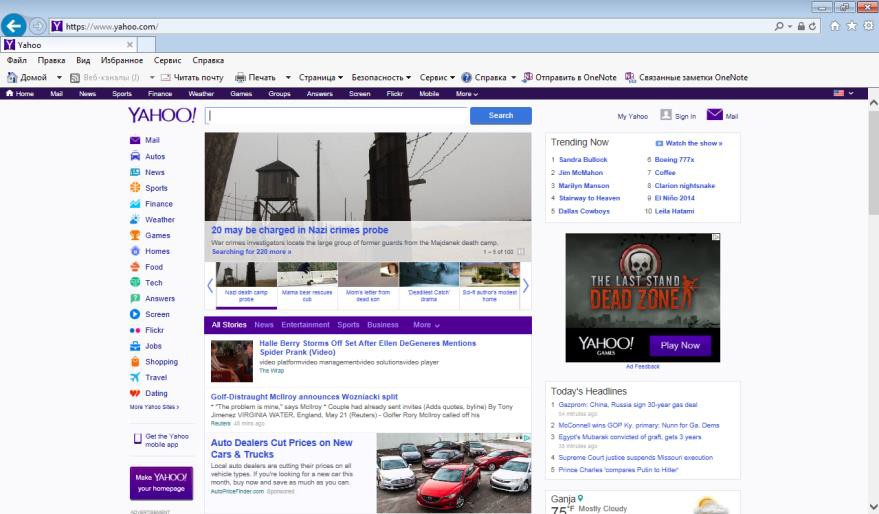Click the Travel airplane icon in sidebar
The width and height of the screenshot is (879, 514).
pyautogui.click(x=135, y=377)
